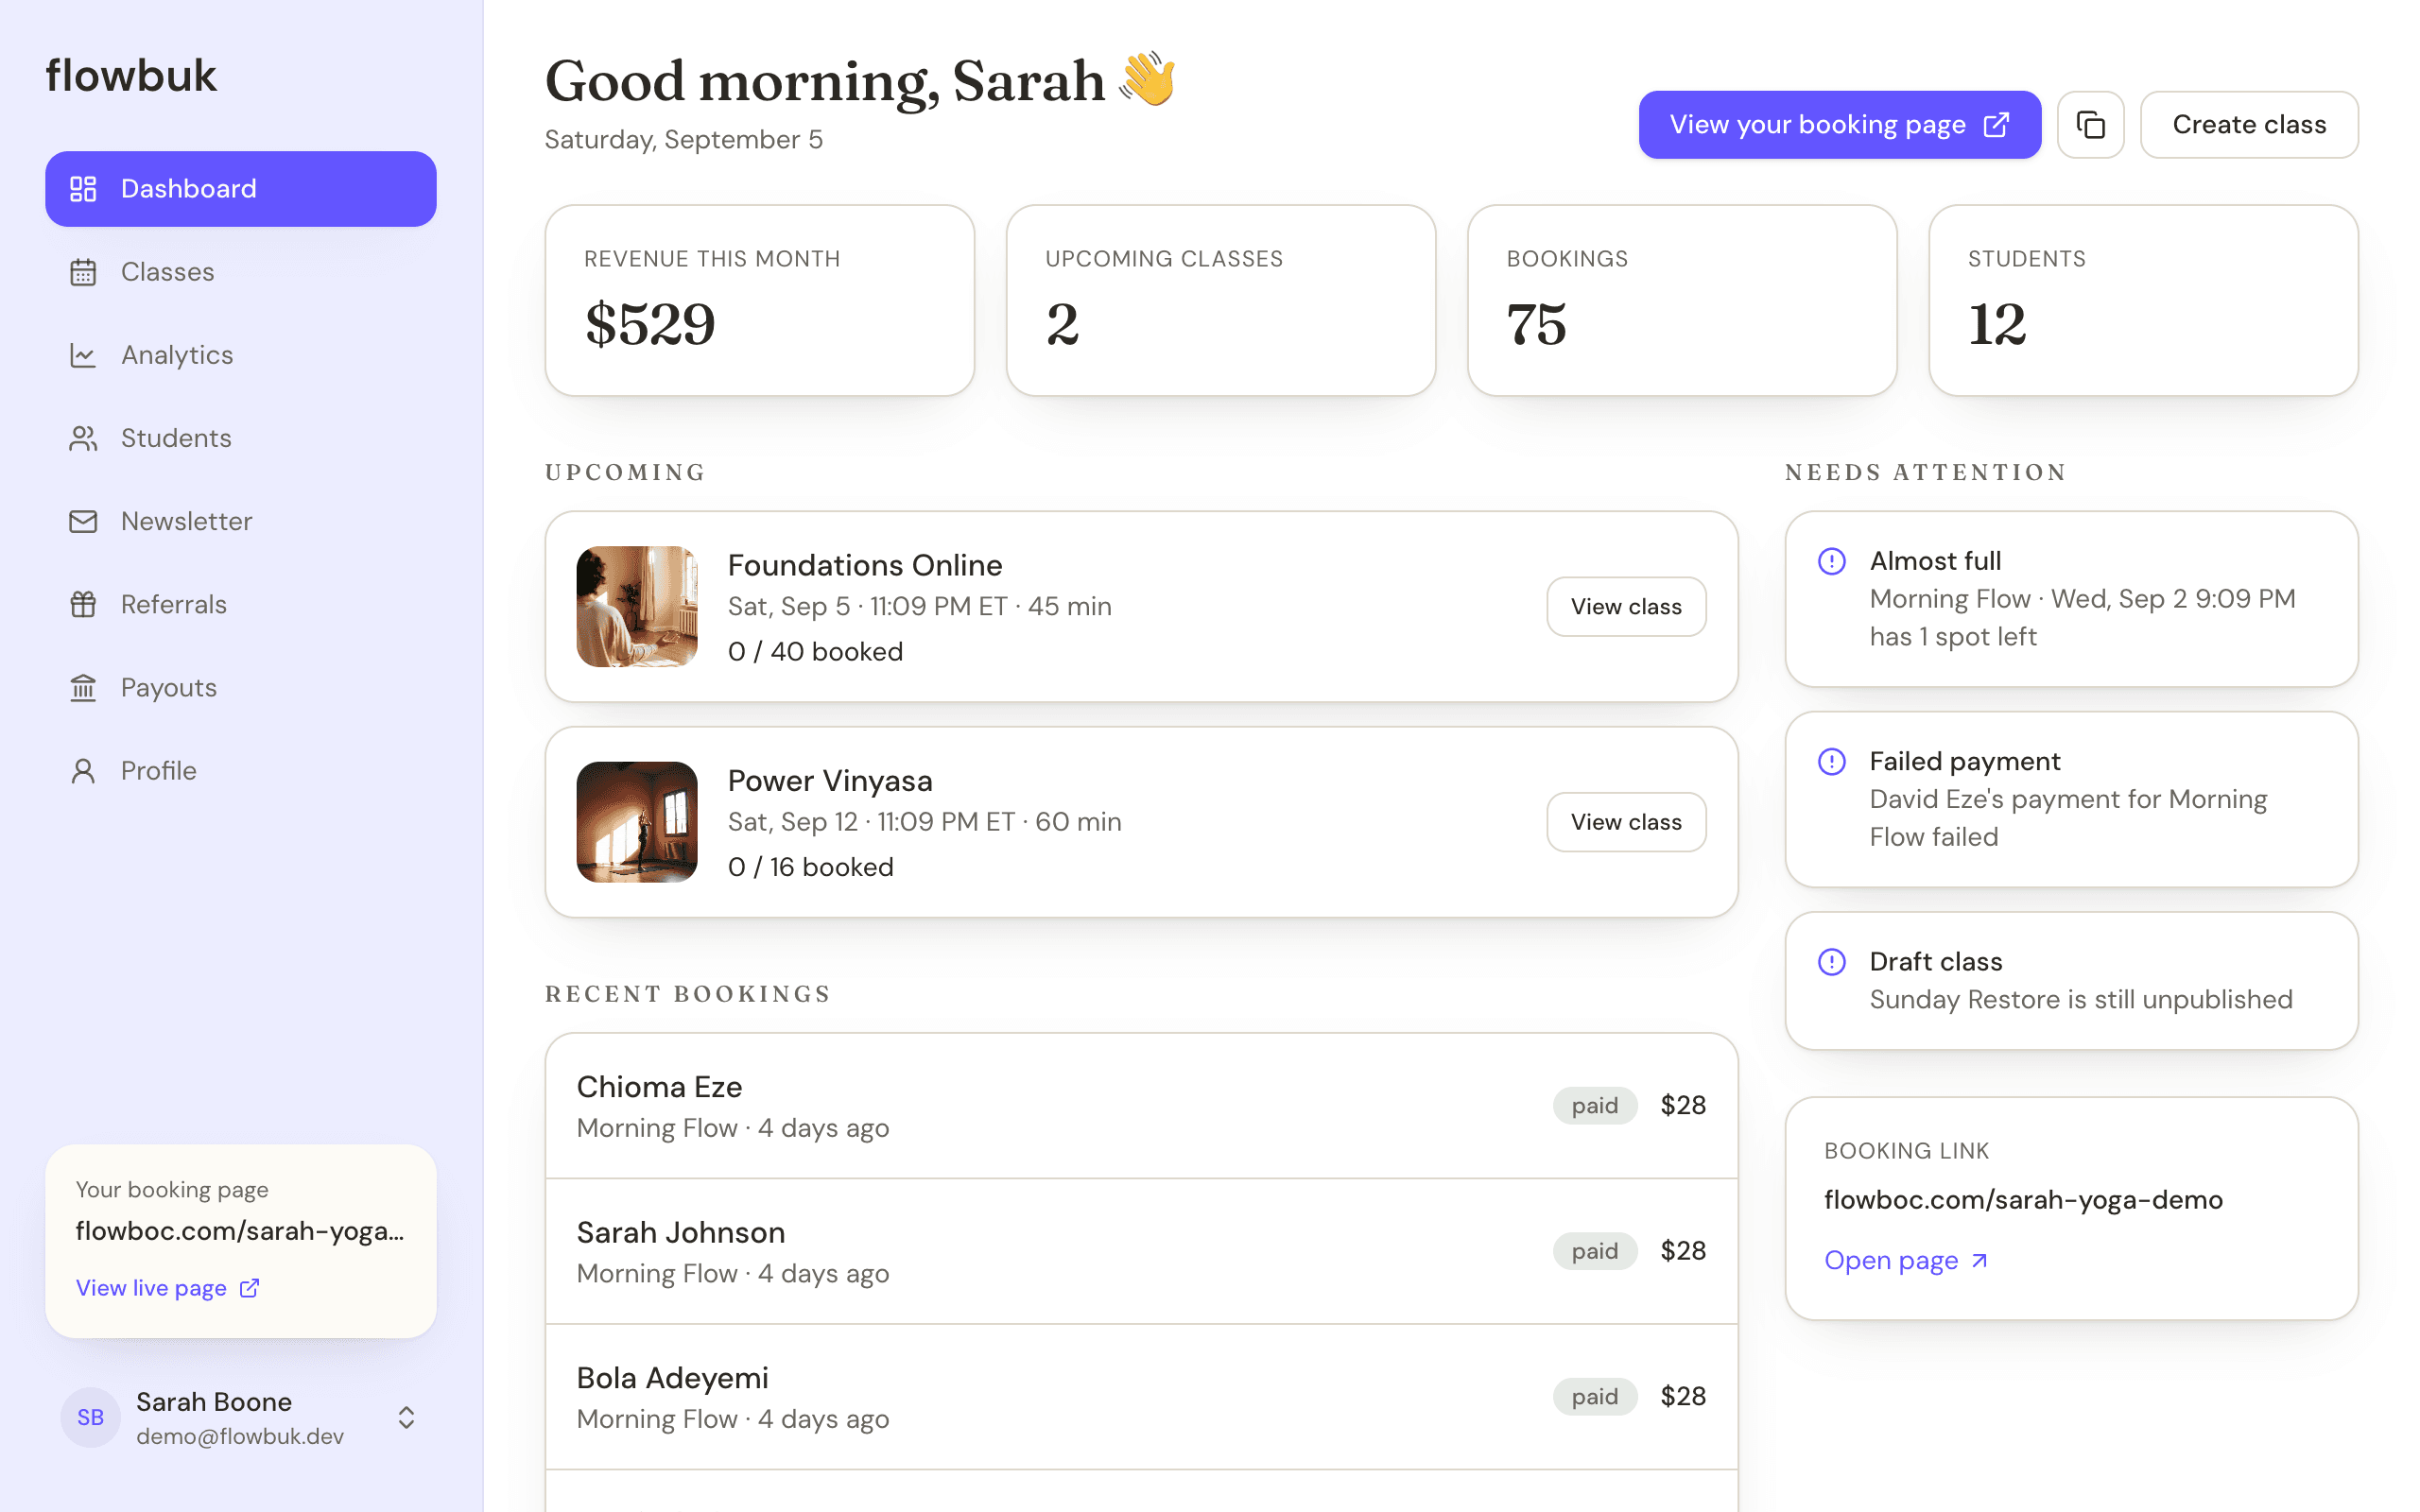
Task: Select the Payouts bank icon
Action: click(83, 687)
